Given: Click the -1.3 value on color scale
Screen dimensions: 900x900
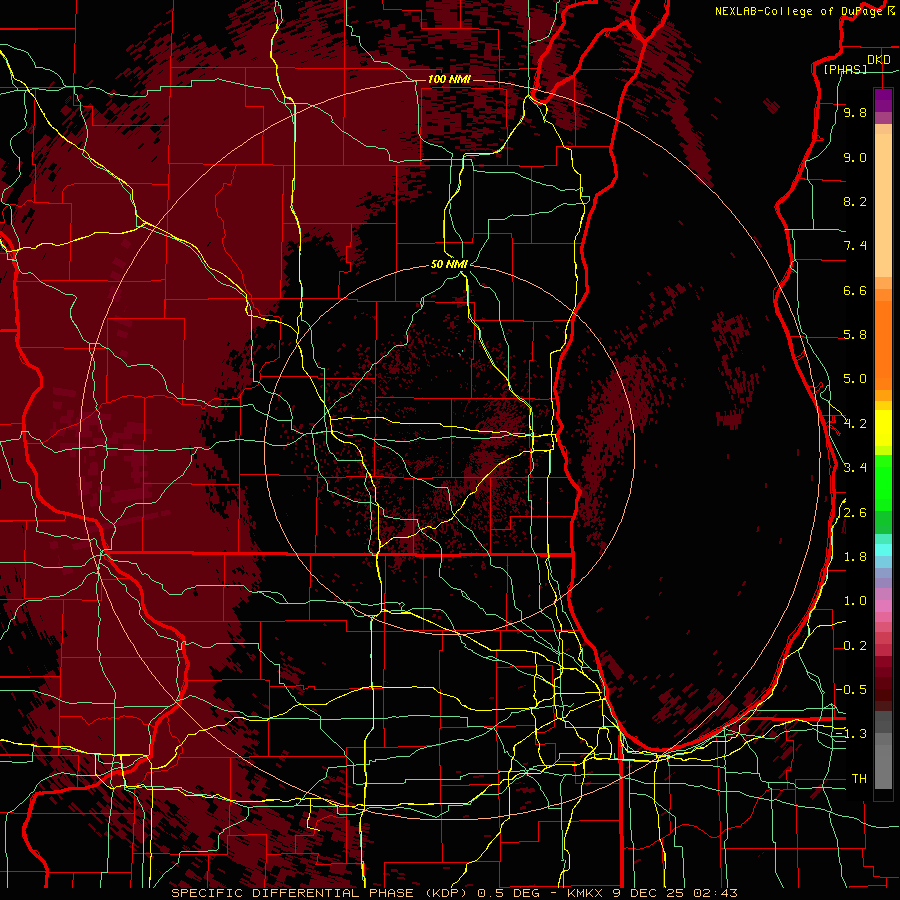Looking at the screenshot, I should click(x=851, y=734).
